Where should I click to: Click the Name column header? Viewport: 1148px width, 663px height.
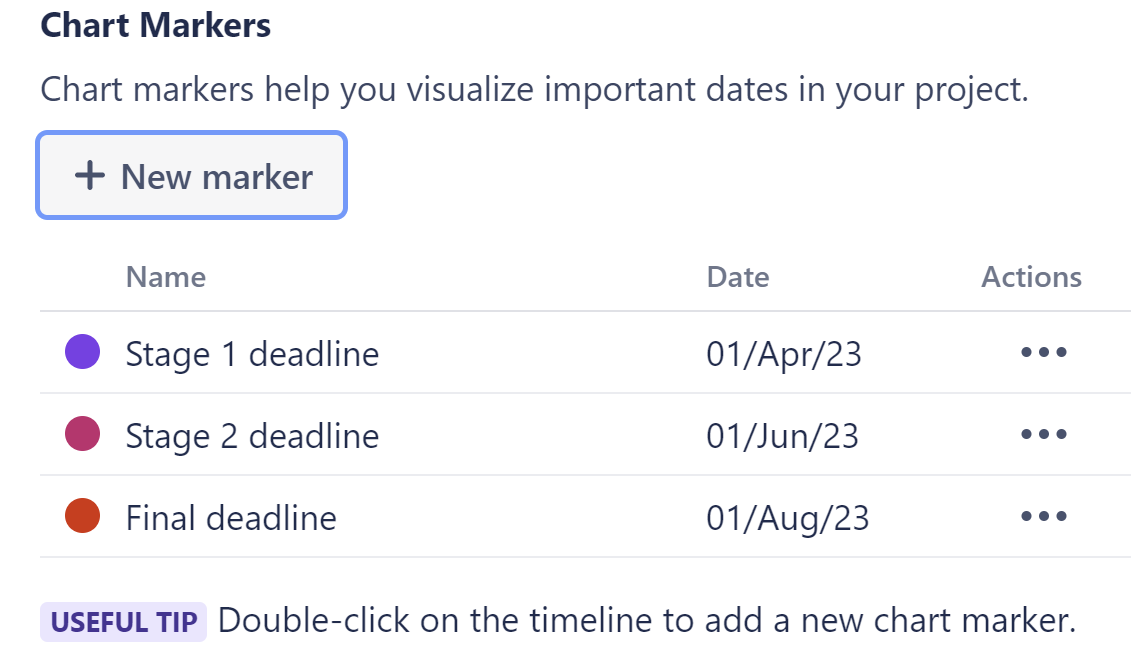166,277
